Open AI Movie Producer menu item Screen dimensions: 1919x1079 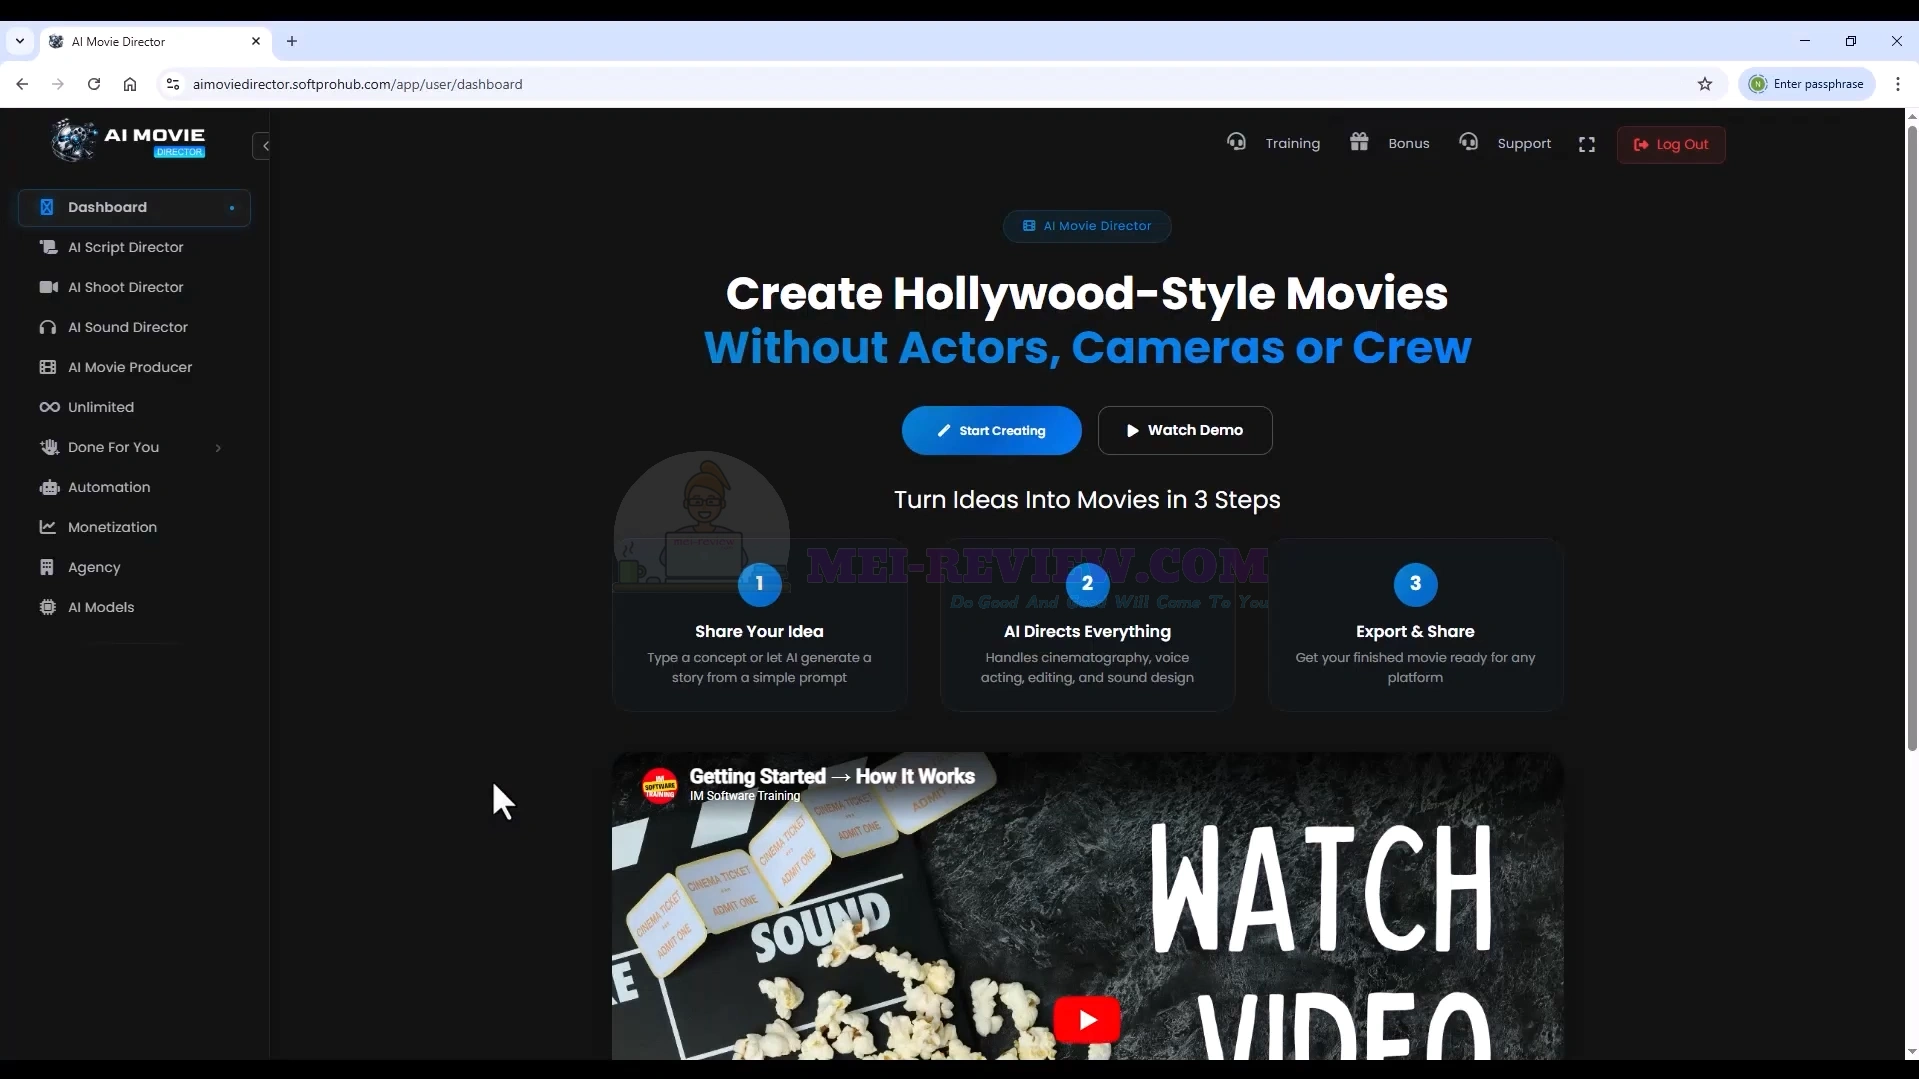[134, 367]
